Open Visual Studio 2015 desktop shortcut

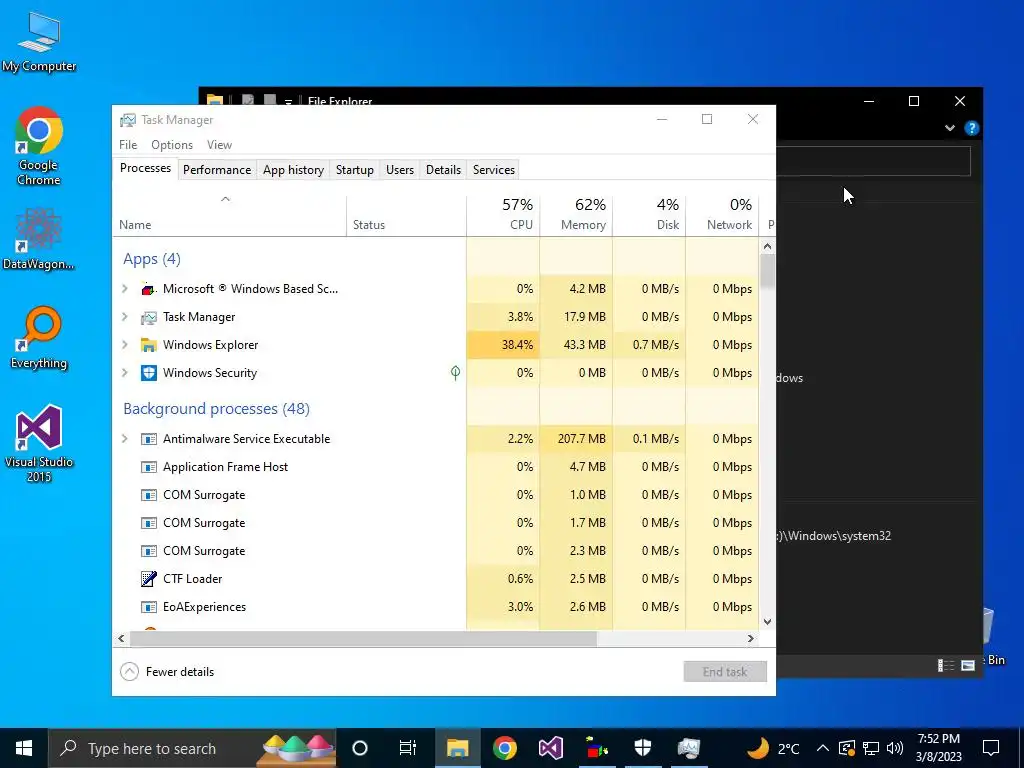[39, 443]
